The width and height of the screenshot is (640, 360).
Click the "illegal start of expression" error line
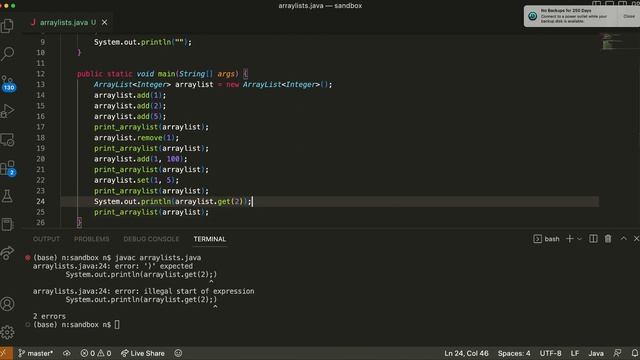coord(143,291)
